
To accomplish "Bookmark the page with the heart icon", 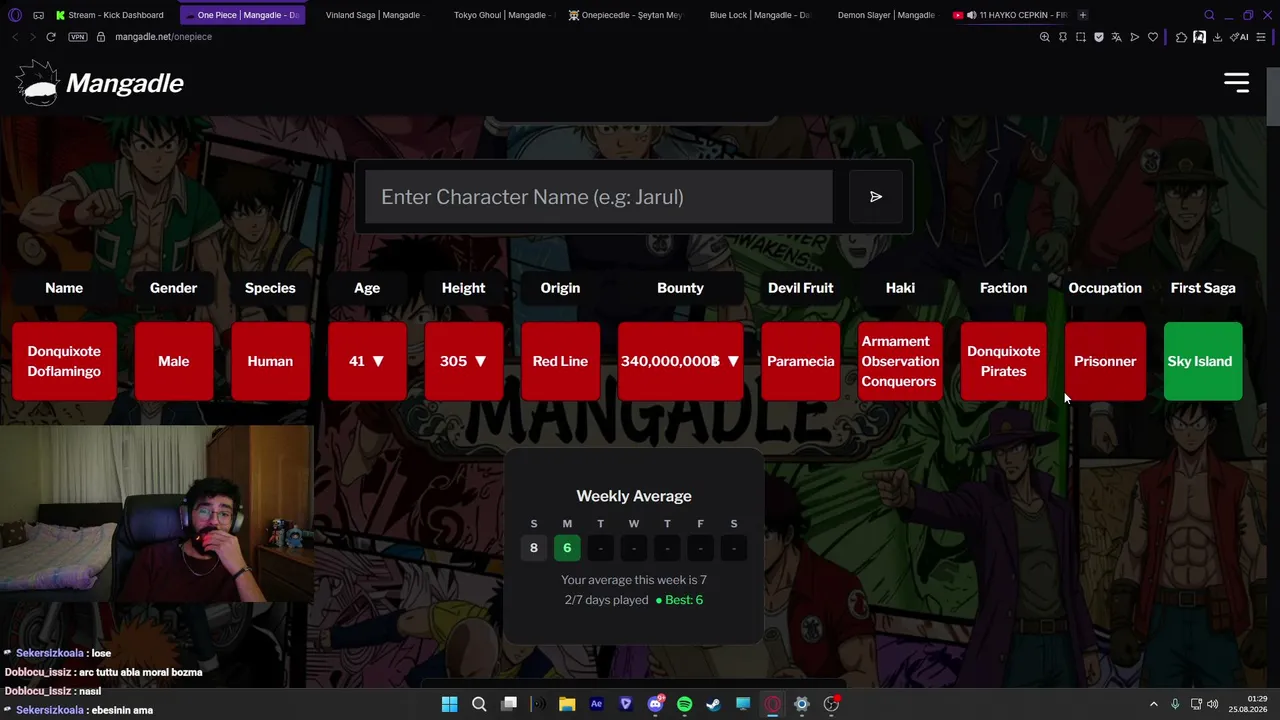I will pos(1153,37).
